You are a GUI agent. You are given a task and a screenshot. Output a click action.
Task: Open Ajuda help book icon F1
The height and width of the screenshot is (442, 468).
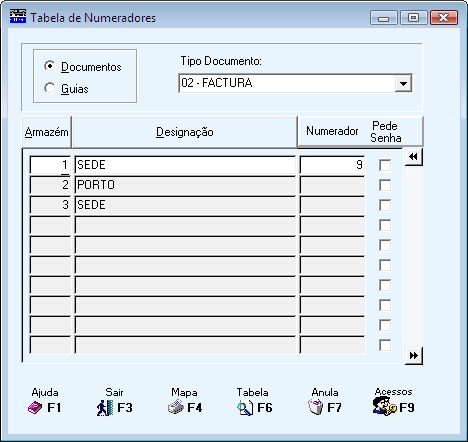coord(35,408)
